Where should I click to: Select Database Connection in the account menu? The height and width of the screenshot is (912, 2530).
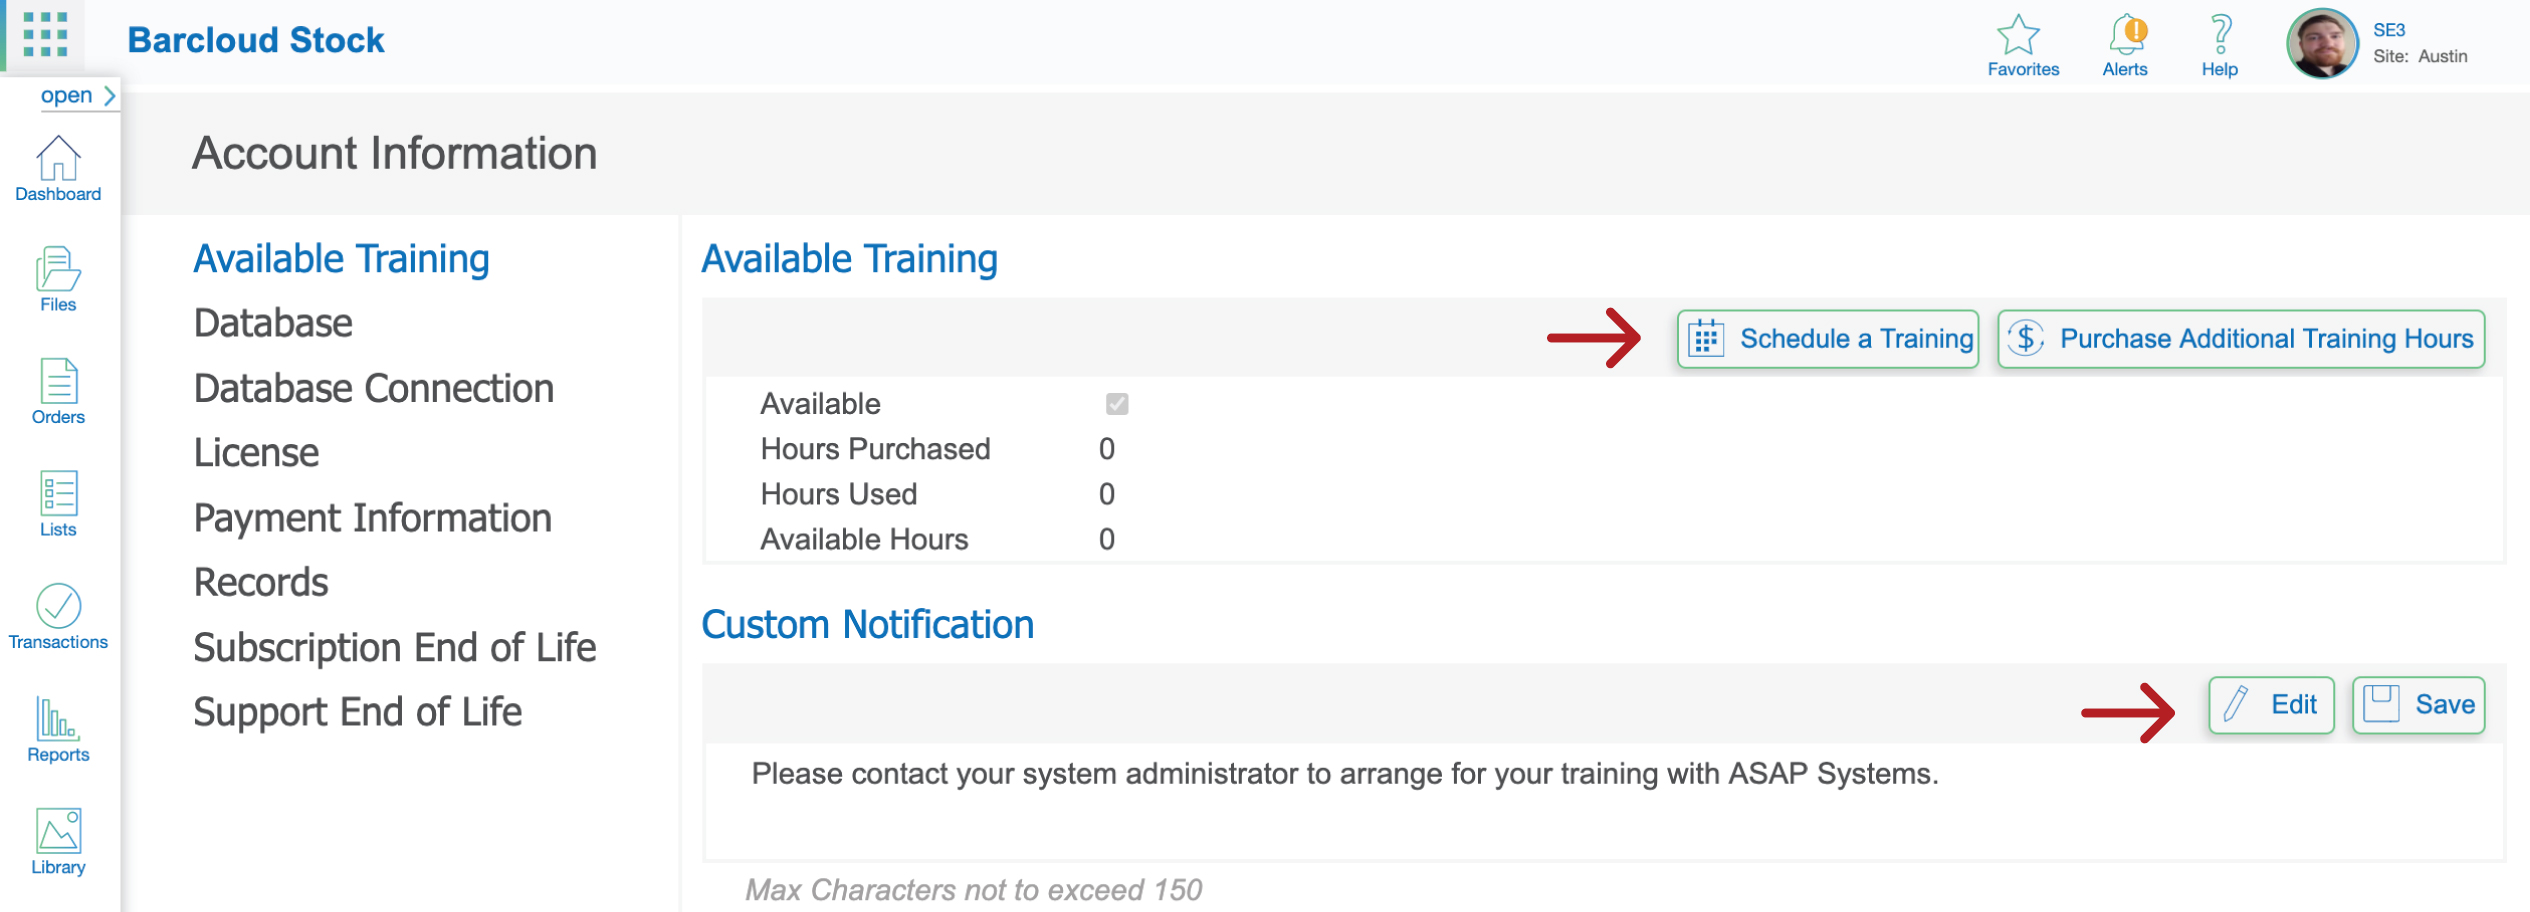click(x=373, y=388)
